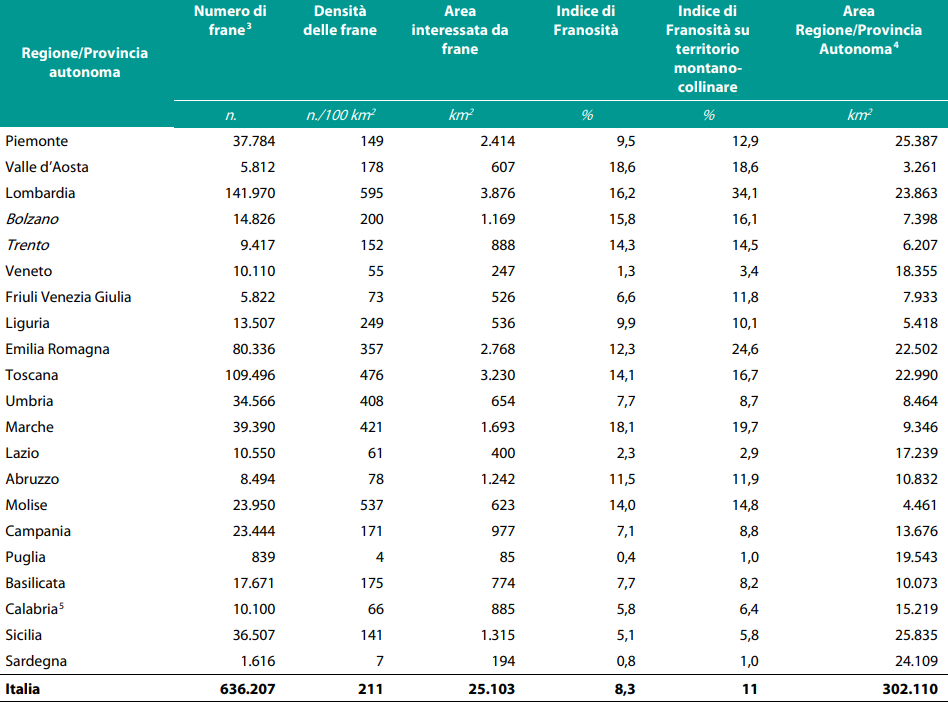Select the italic Trento row label
This screenshot has width=948, height=702.
(x=27, y=245)
